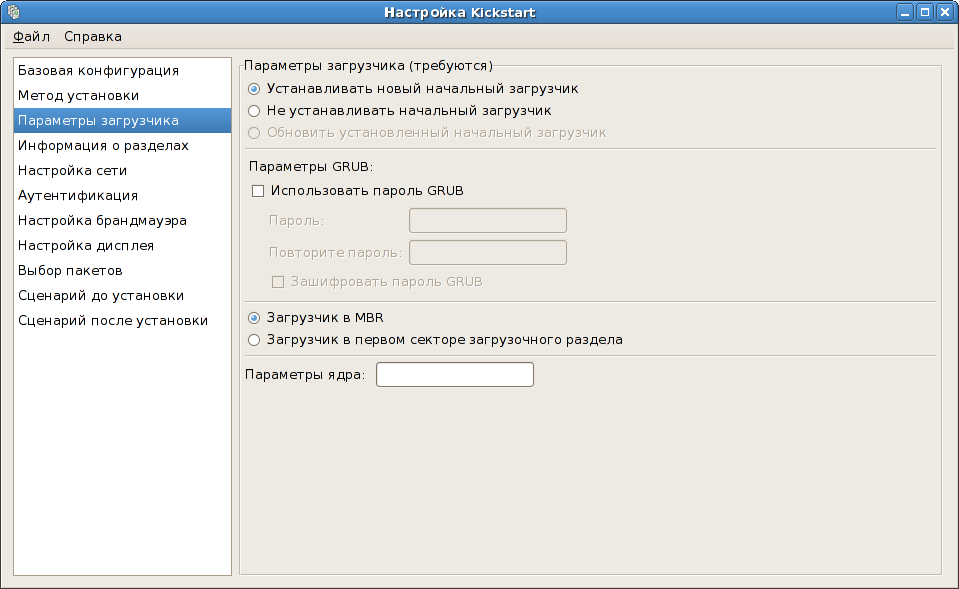The height and width of the screenshot is (589, 959).
Task: Select "Настройка брандмауэра" in the sidebar
Action: pos(100,220)
